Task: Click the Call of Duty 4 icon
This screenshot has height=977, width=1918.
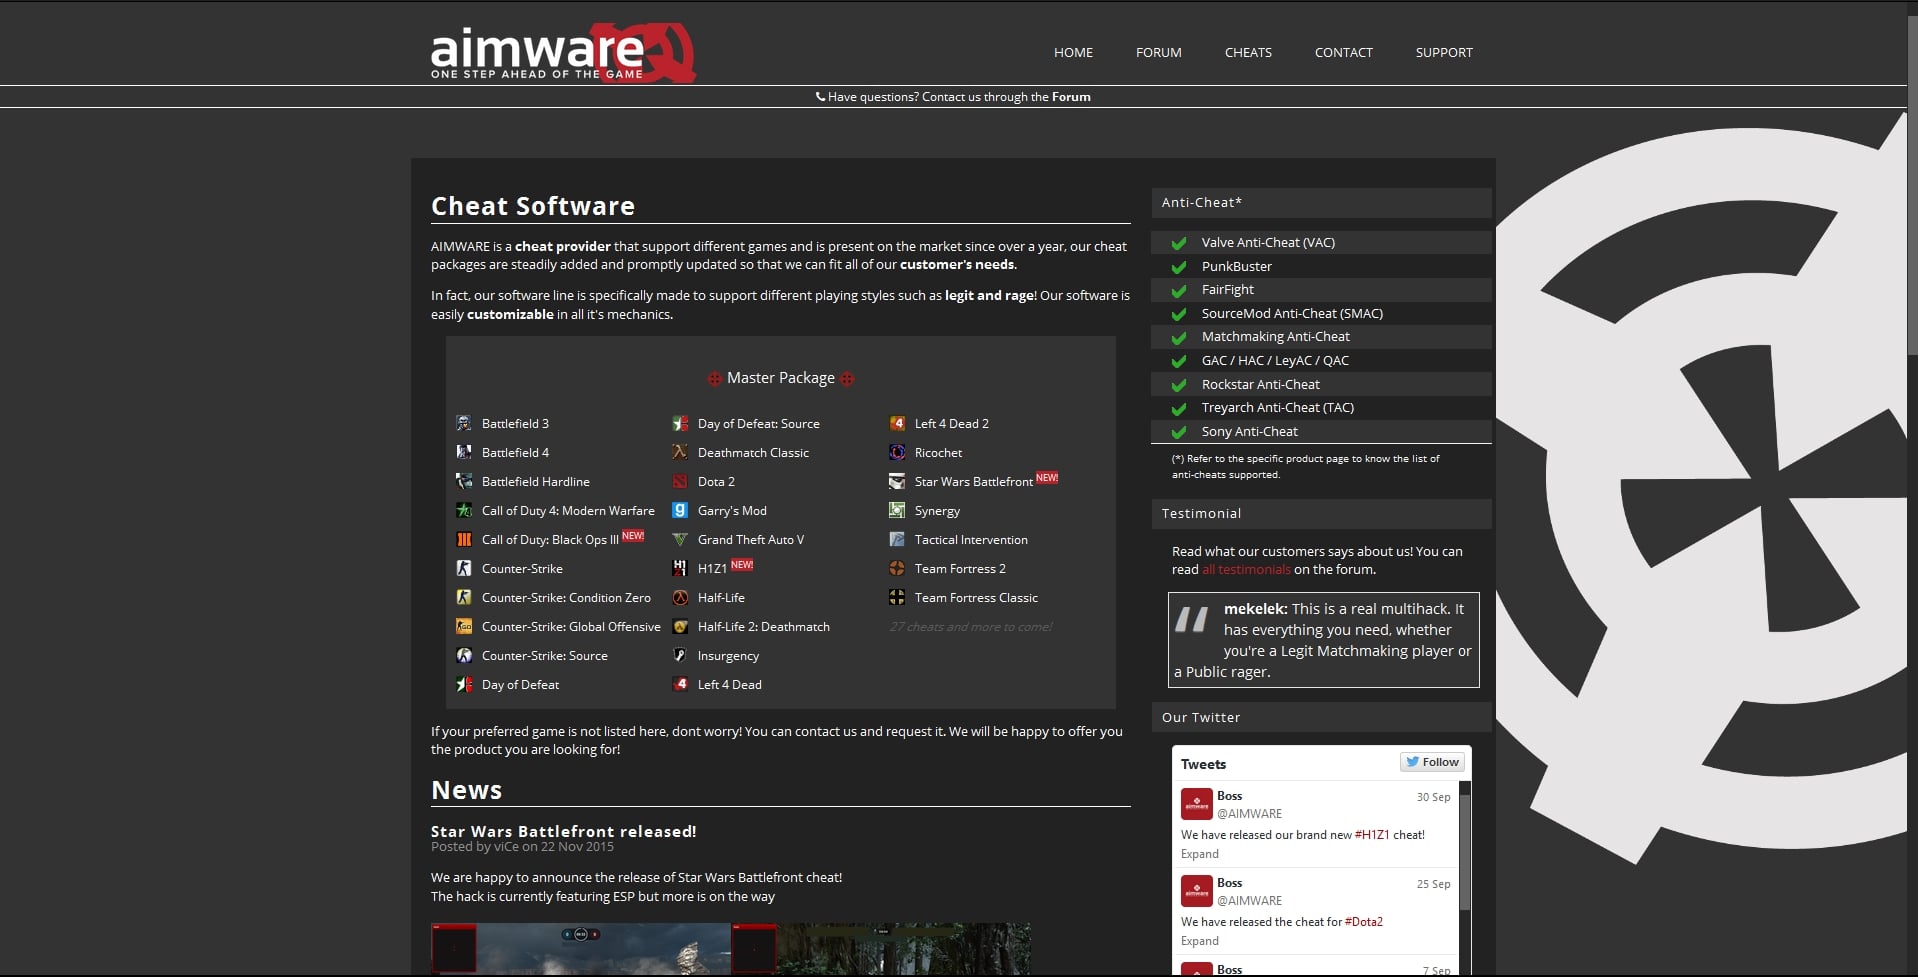Action: [x=464, y=510]
